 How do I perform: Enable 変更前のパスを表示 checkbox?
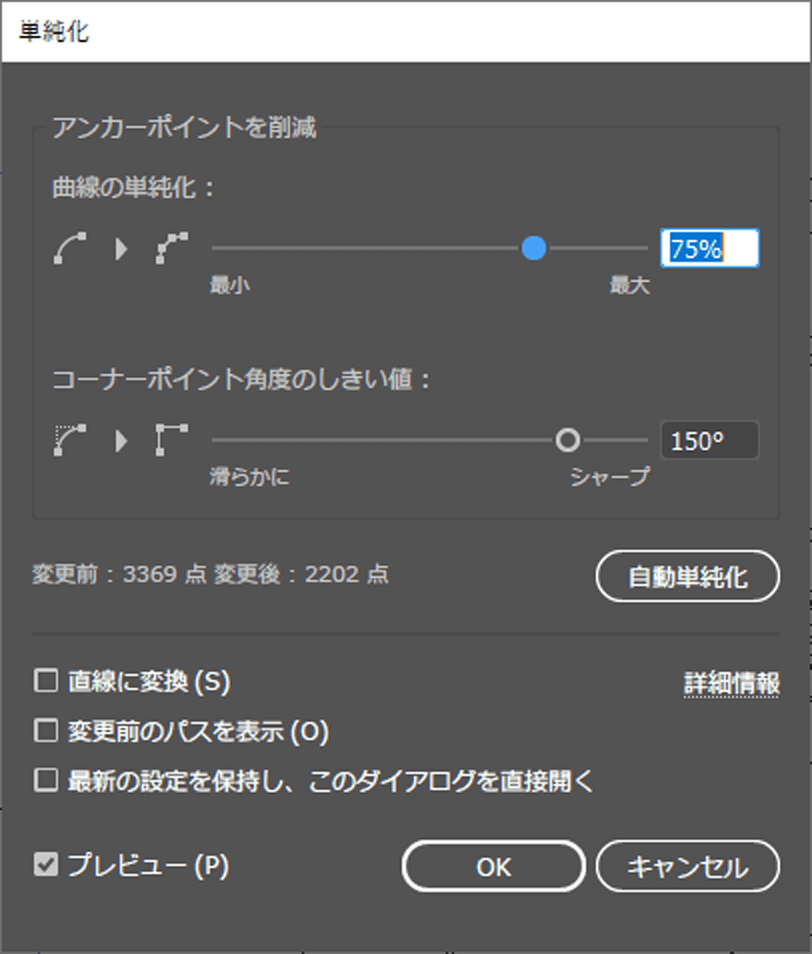point(46,731)
